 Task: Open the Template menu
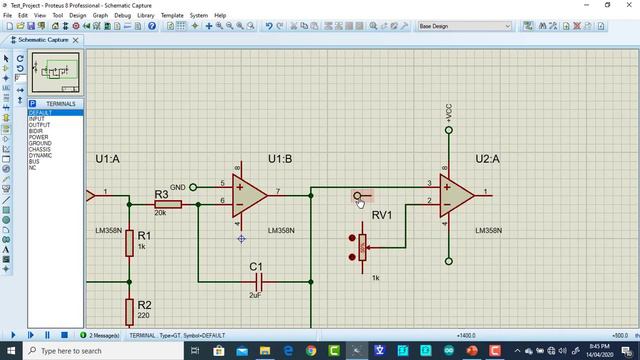click(172, 16)
